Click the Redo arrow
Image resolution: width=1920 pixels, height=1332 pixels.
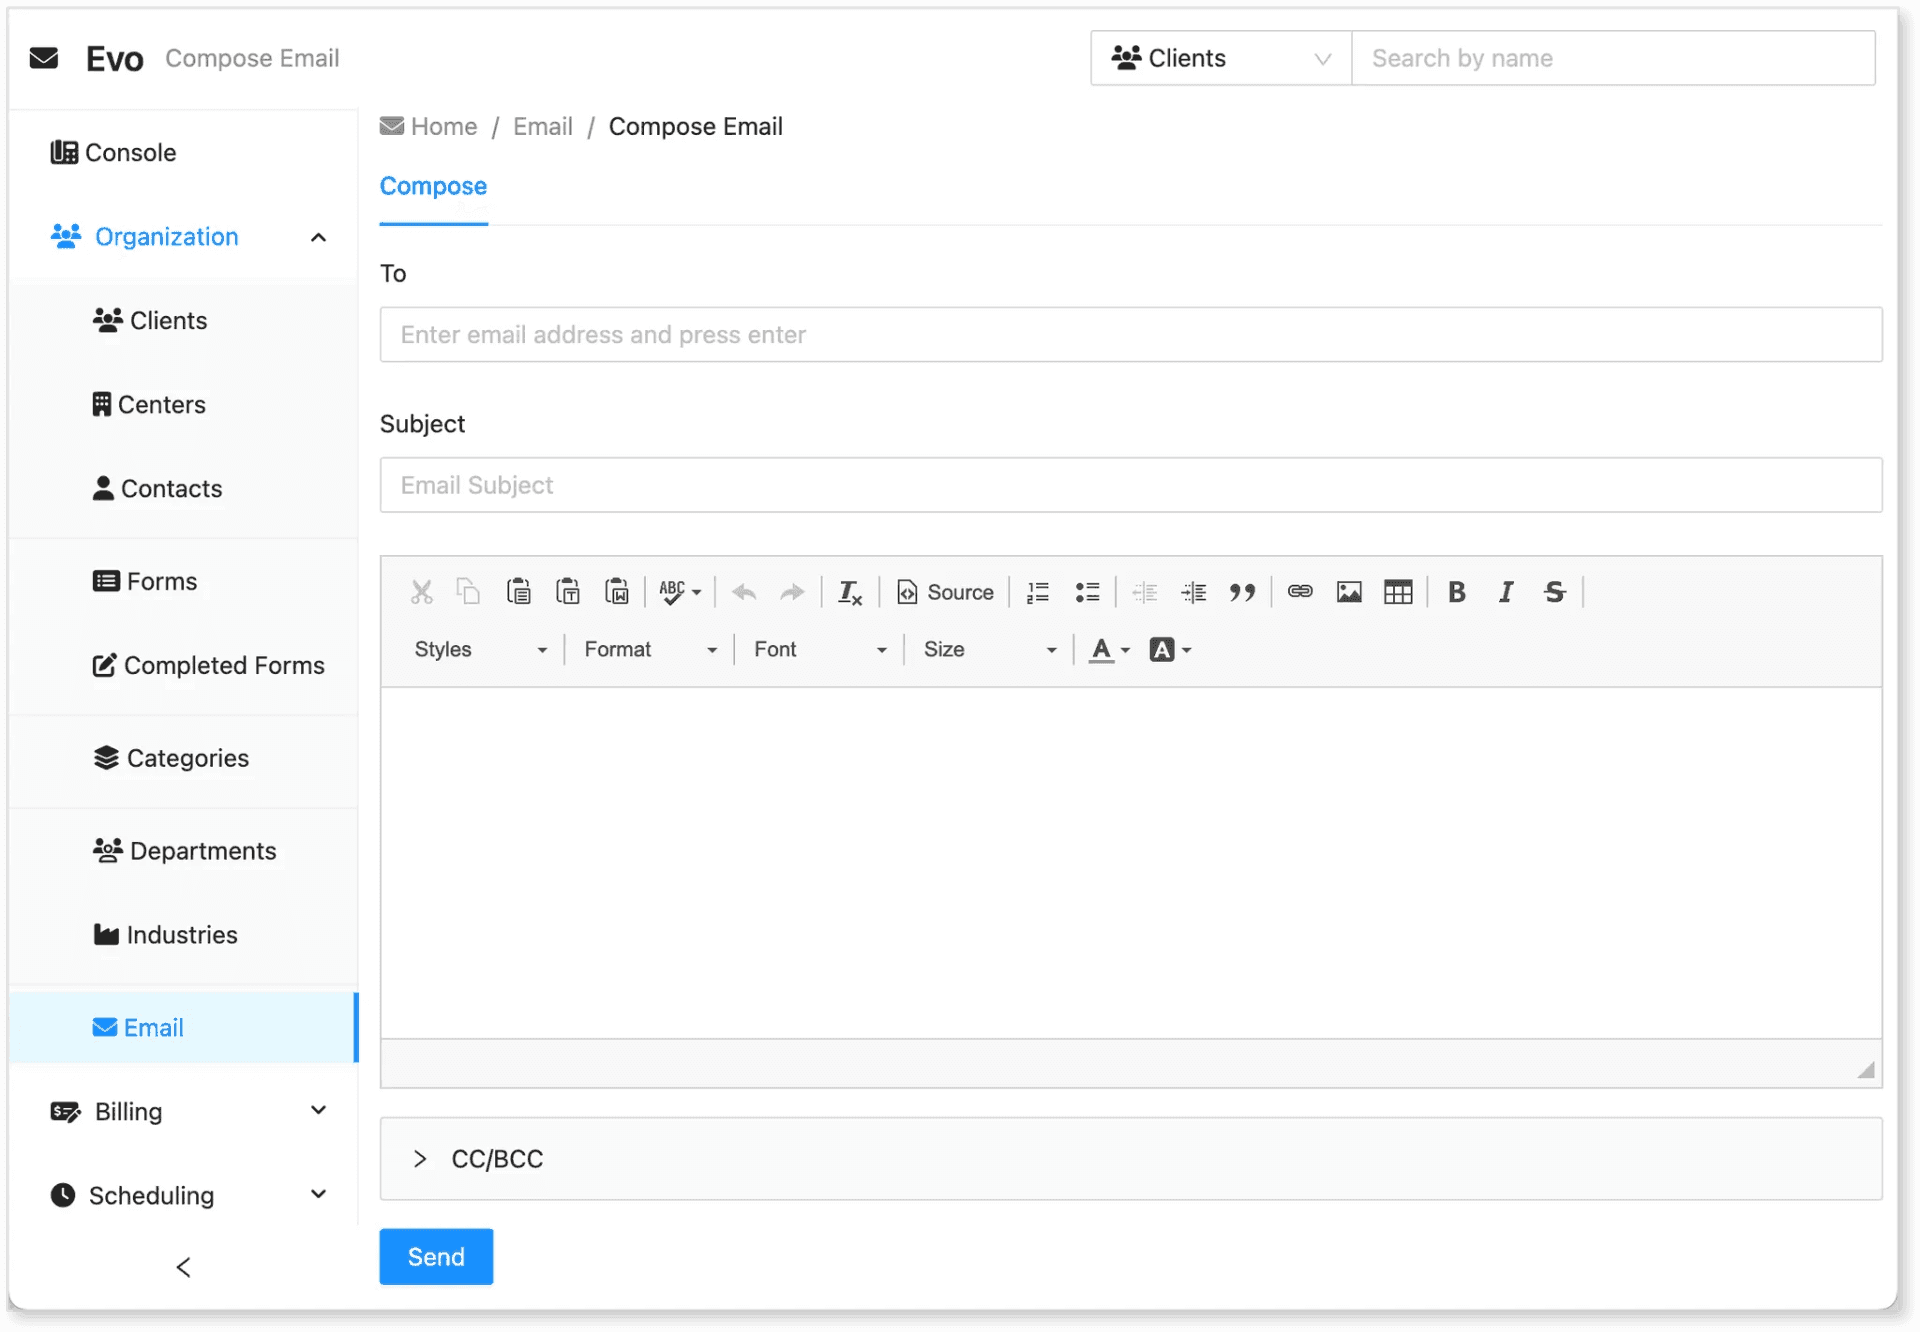(x=792, y=592)
